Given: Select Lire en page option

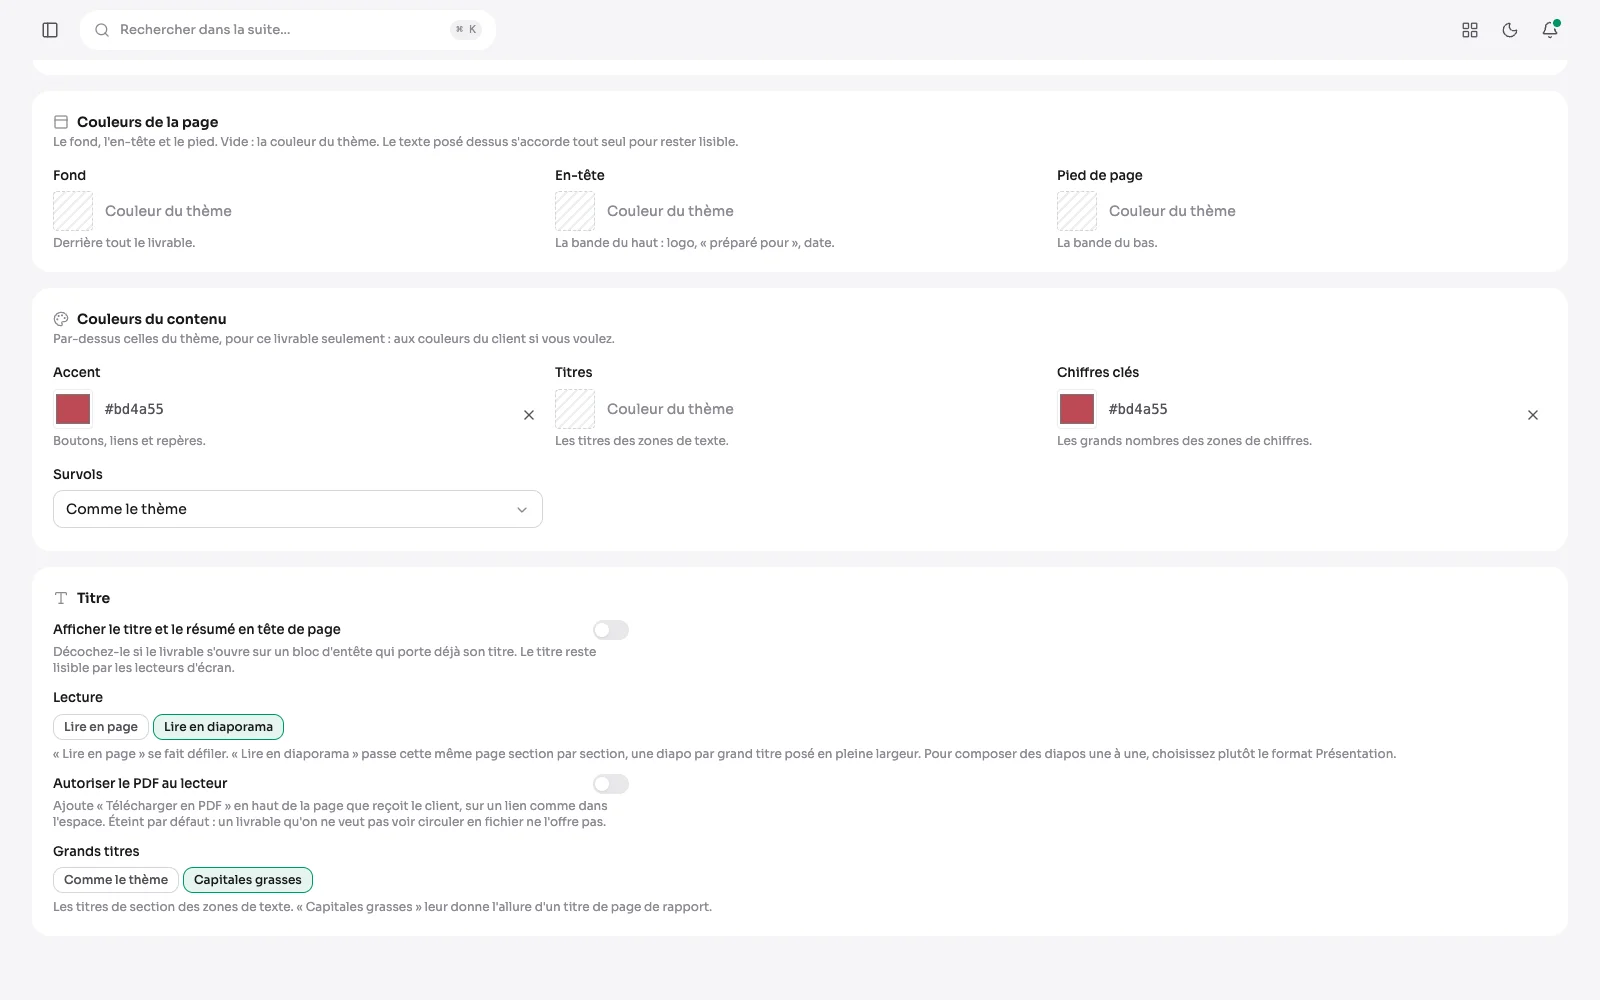Looking at the screenshot, I should pos(101,727).
